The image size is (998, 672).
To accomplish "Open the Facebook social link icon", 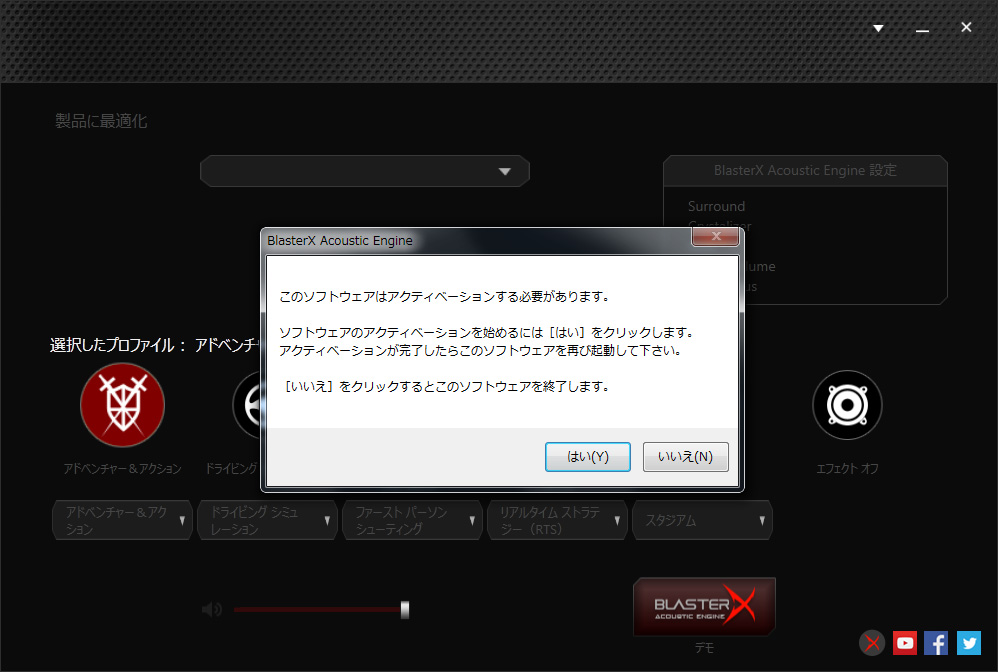I will tap(936, 643).
